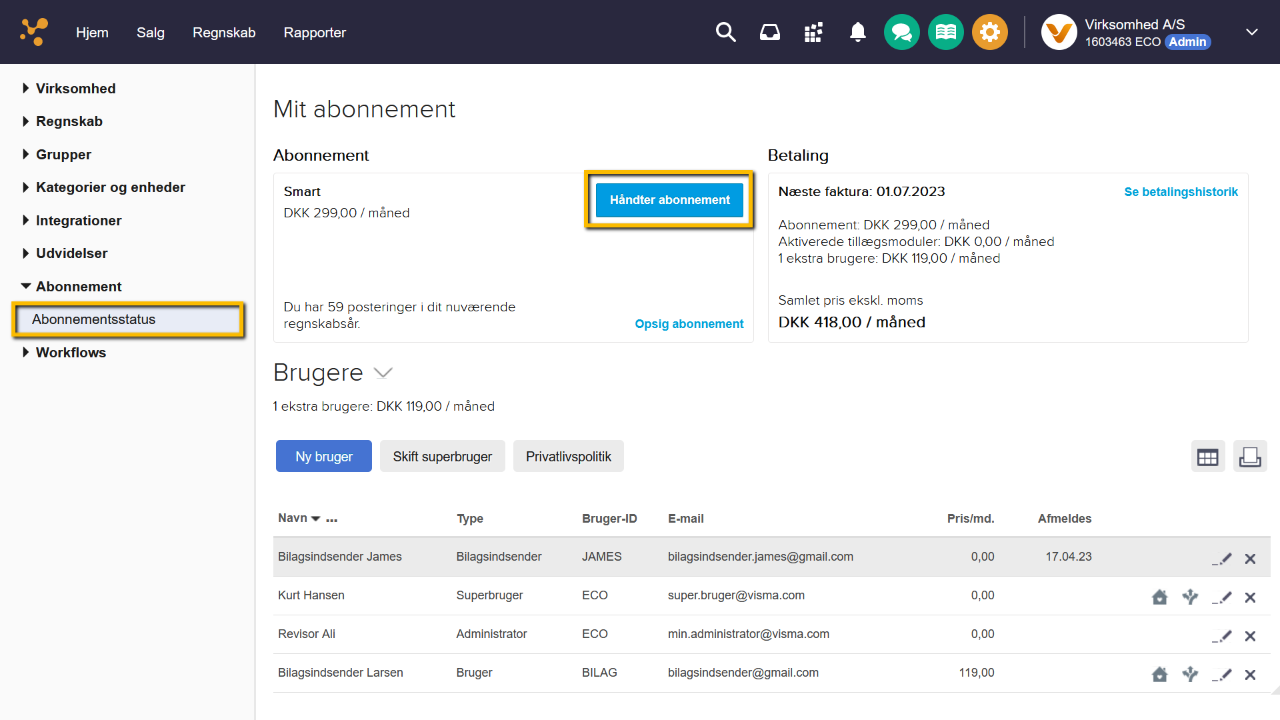Open the Regnskab top menu
This screenshot has height=720, width=1280.
pos(224,32)
